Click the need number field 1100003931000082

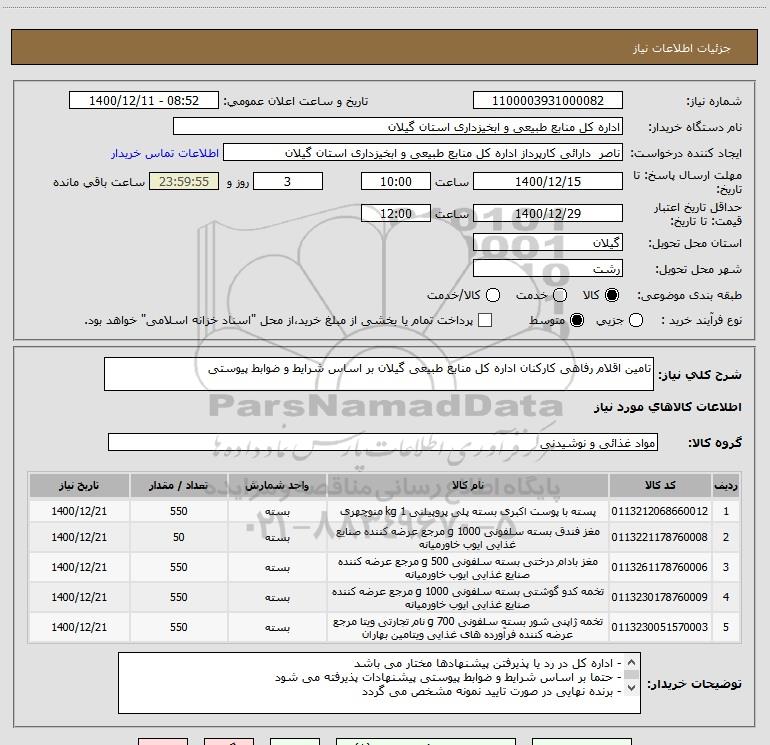(x=548, y=101)
